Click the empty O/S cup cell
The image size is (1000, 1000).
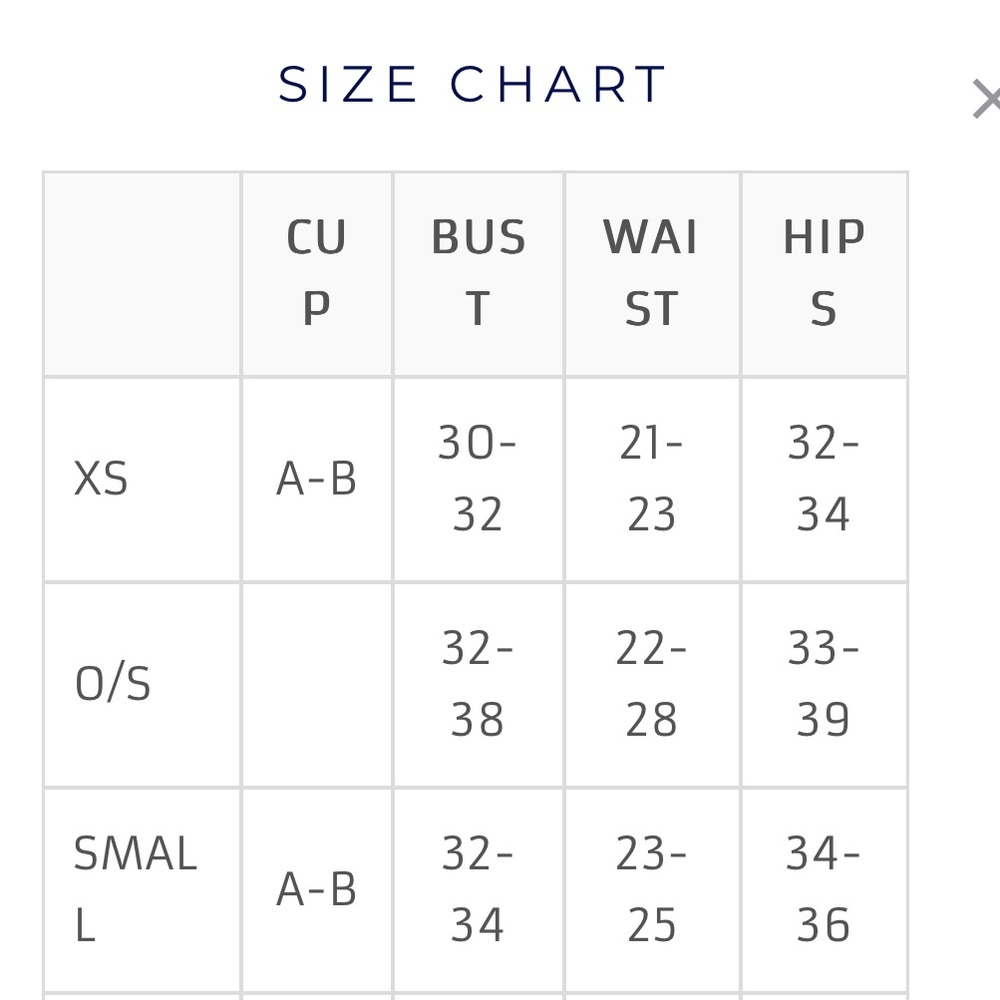click(316, 684)
